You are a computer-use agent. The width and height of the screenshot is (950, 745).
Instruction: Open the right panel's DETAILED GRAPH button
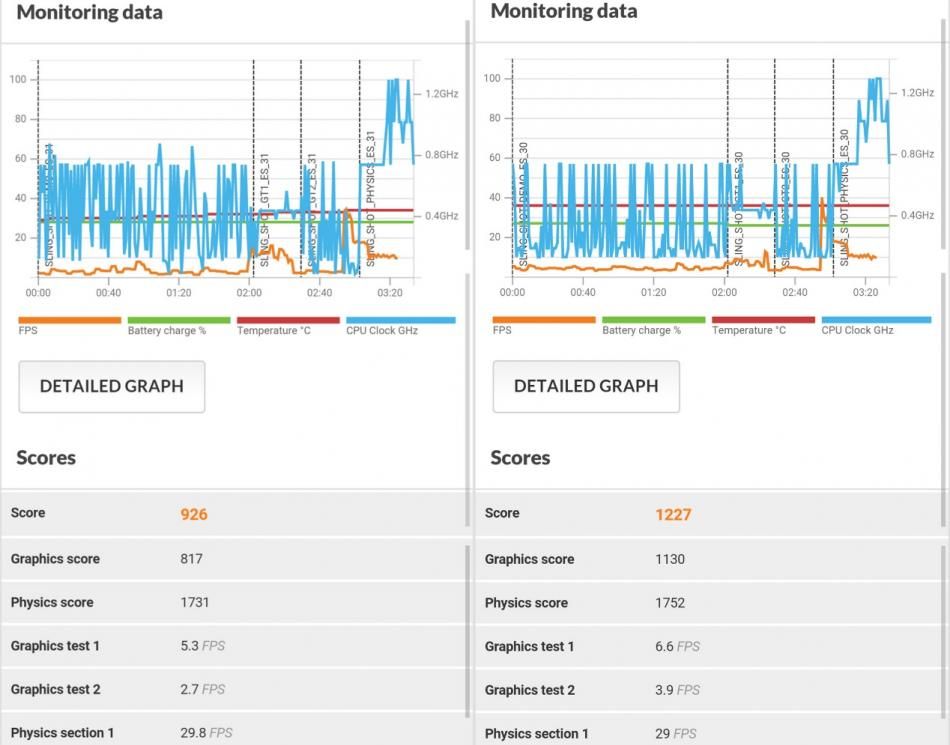coord(586,387)
